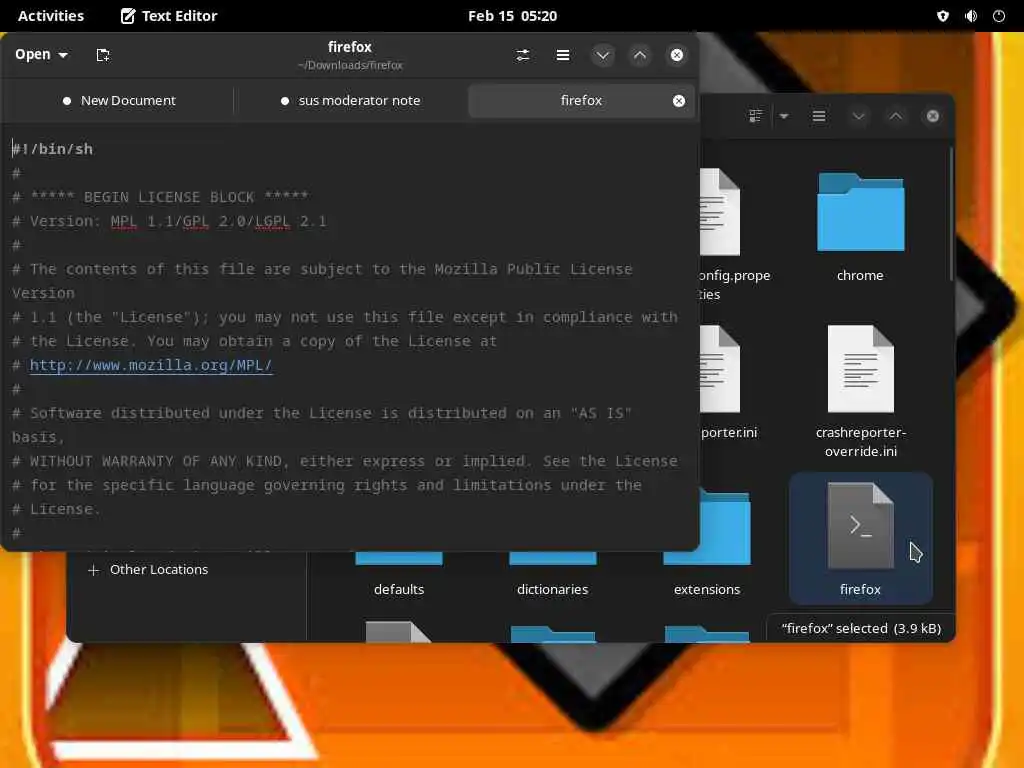Select the firefox script file icon
The width and height of the screenshot is (1024, 768).
860,526
